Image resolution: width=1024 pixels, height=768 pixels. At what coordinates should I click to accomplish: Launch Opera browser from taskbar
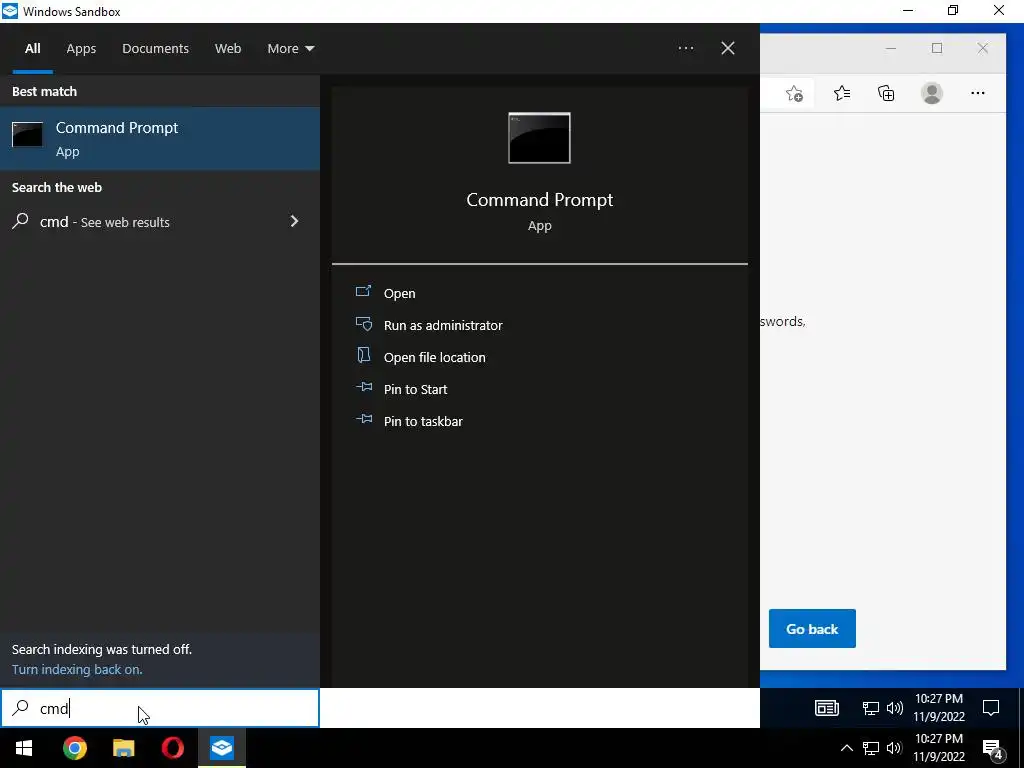pos(173,748)
